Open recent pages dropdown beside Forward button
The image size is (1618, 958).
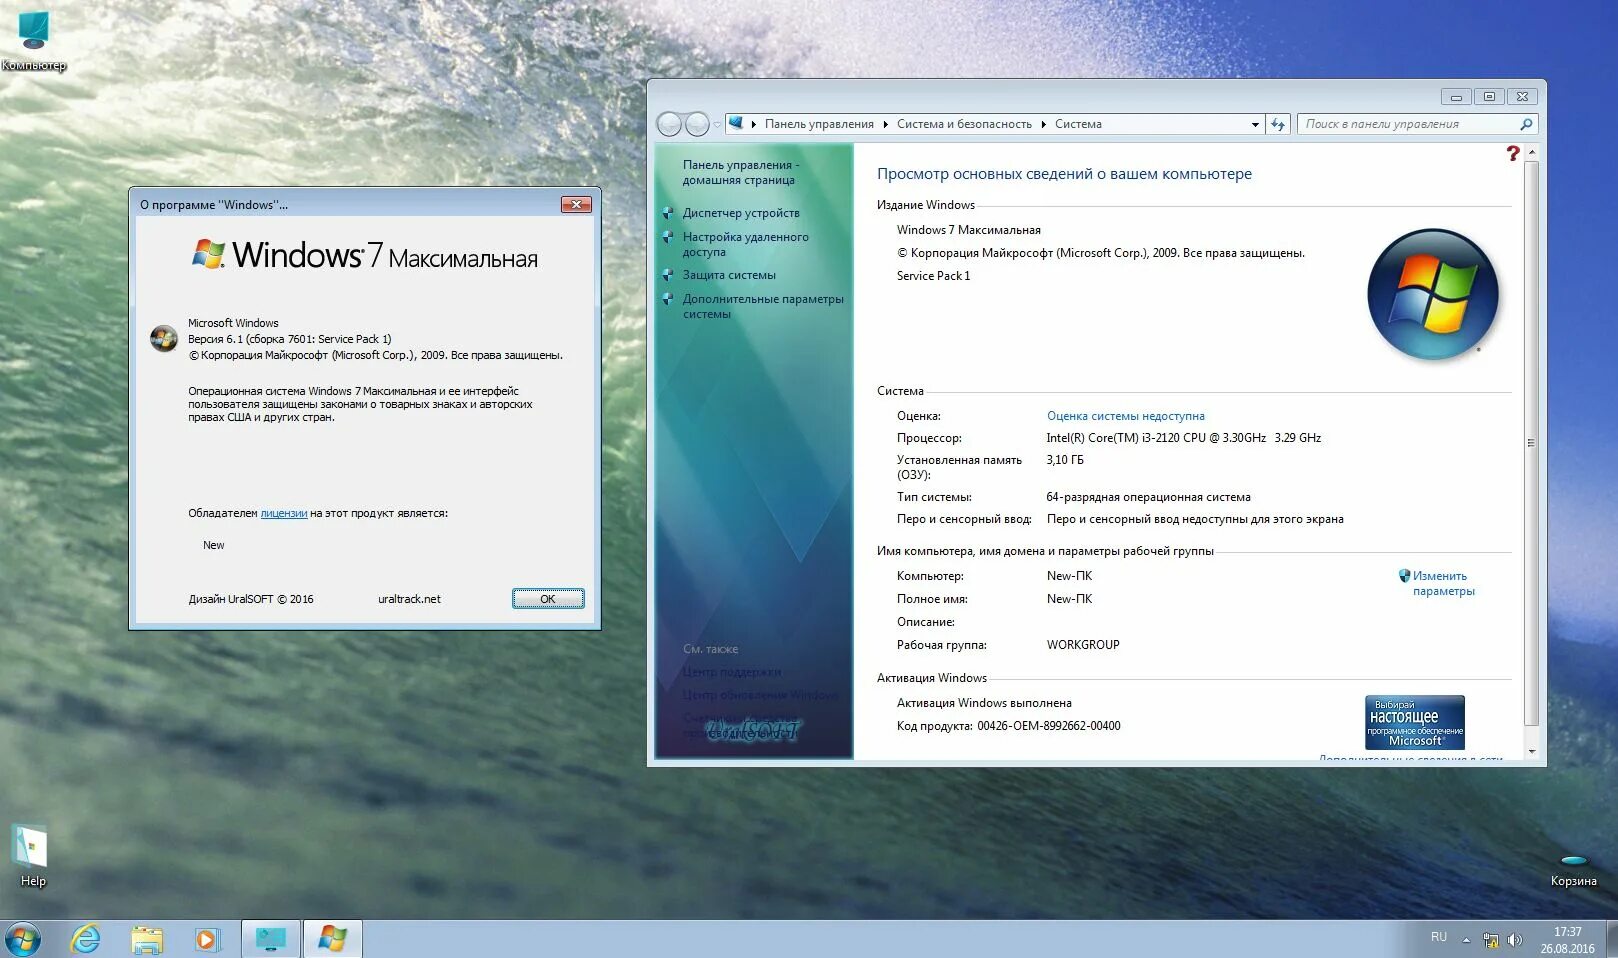click(717, 125)
